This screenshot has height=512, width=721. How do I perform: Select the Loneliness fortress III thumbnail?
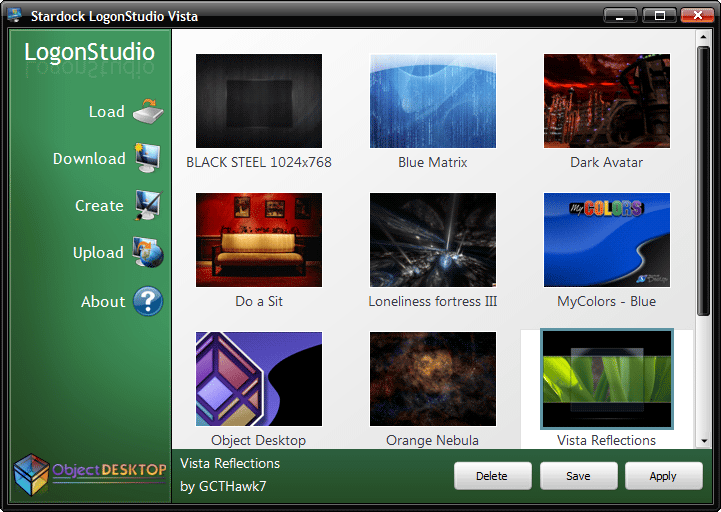pos(433,240)
